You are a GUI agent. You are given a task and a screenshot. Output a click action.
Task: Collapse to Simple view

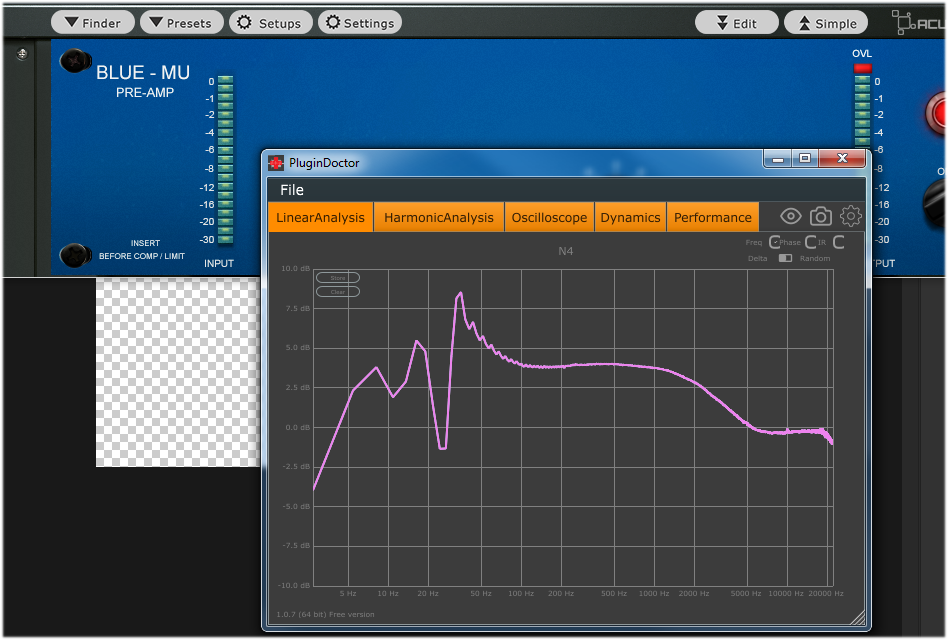[826, 23]
